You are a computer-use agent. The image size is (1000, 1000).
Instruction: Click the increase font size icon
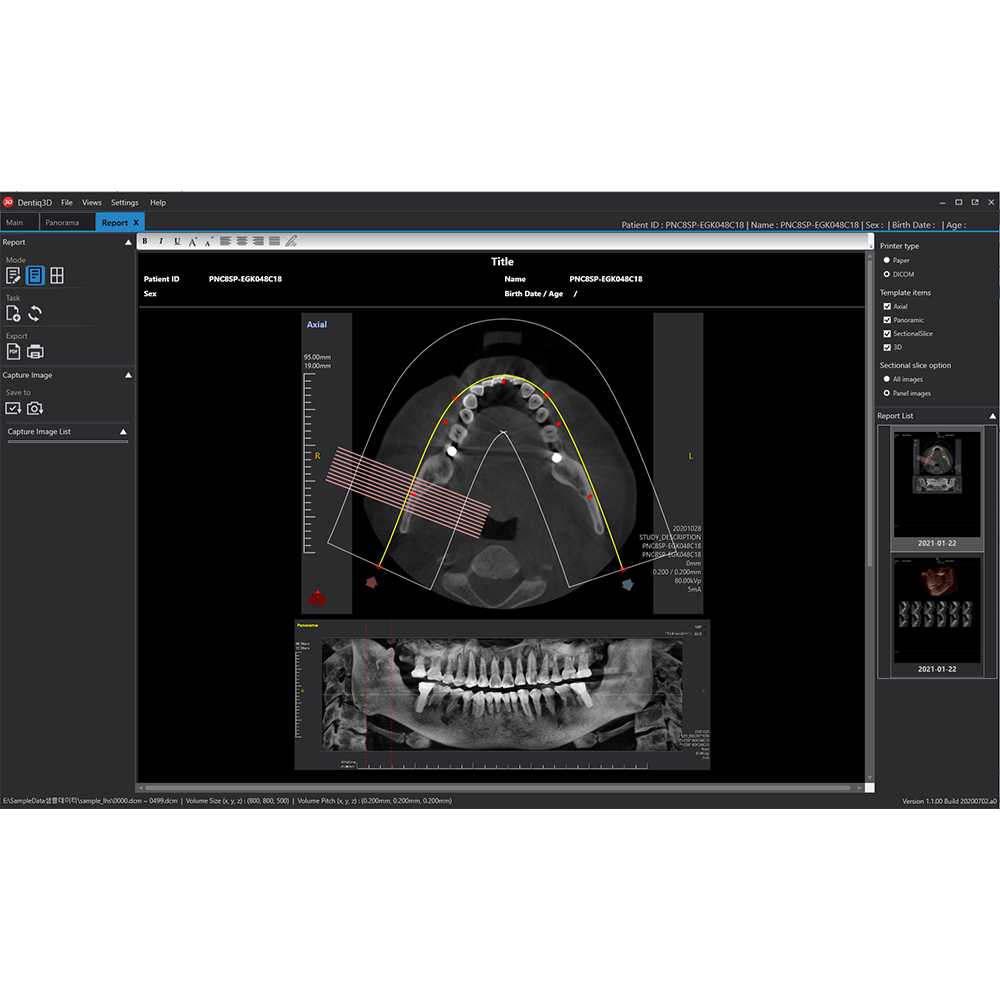(x=194, y=241)
